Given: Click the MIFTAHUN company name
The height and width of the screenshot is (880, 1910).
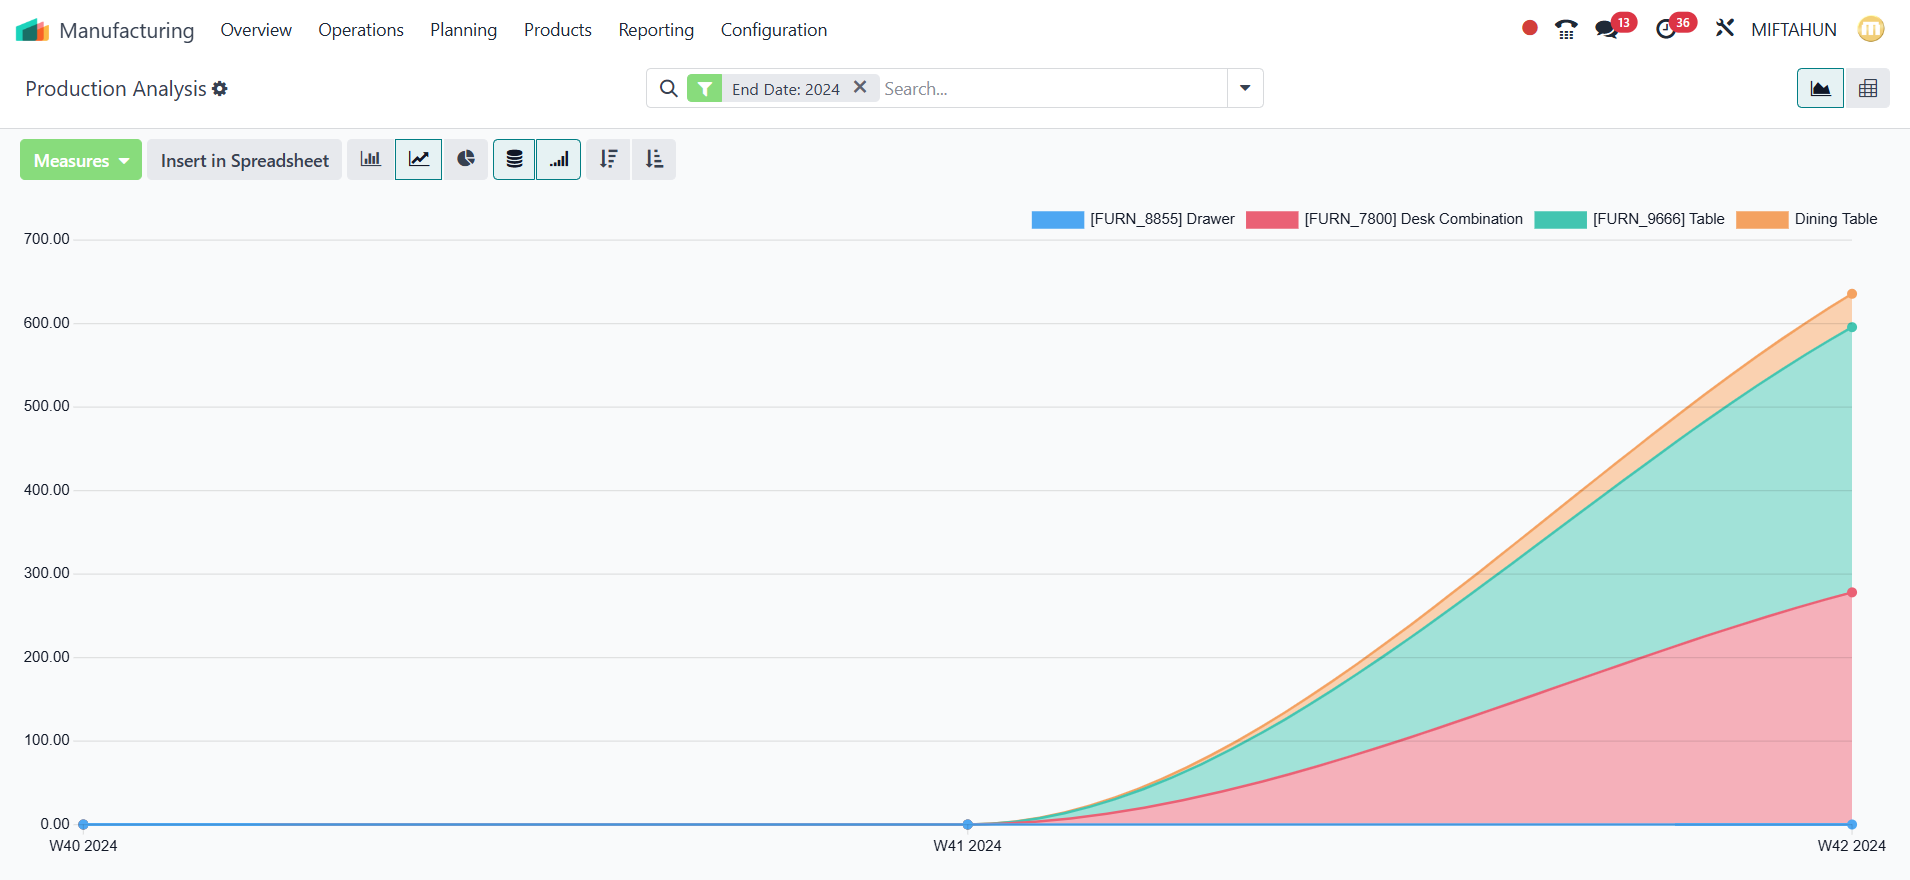Looking at the screenshot, I should (x=1794, y=30).
